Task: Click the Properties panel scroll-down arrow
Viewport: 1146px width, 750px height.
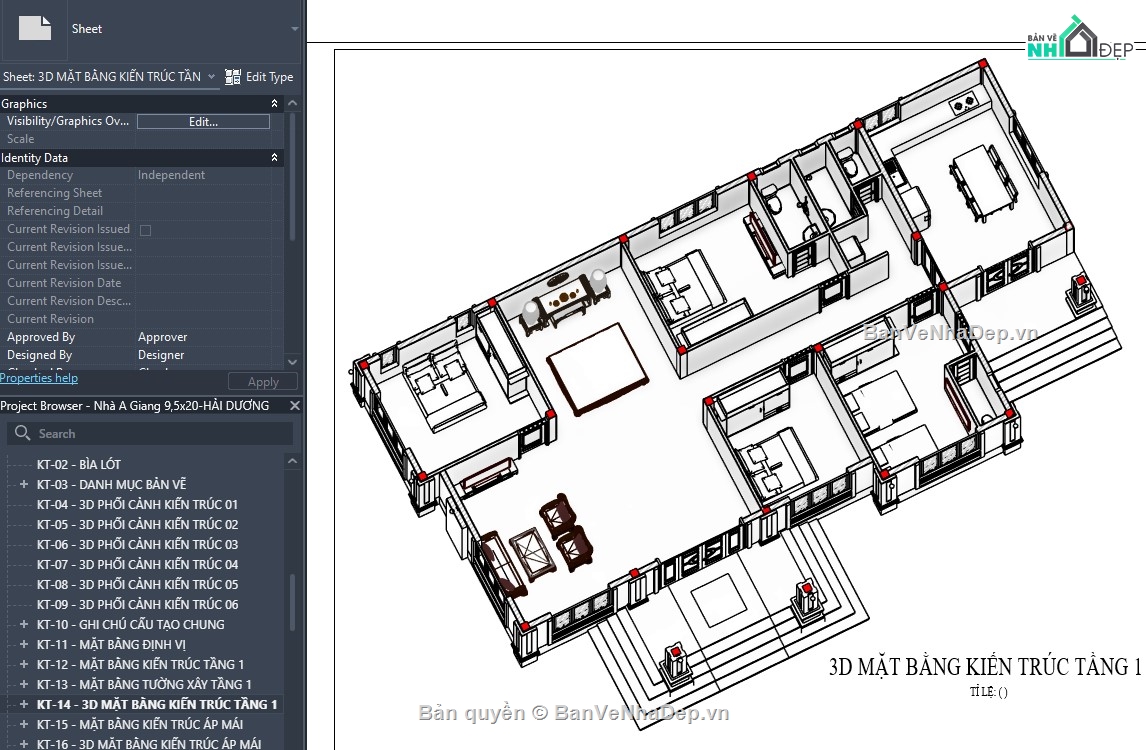Action: tap(292, 362)
